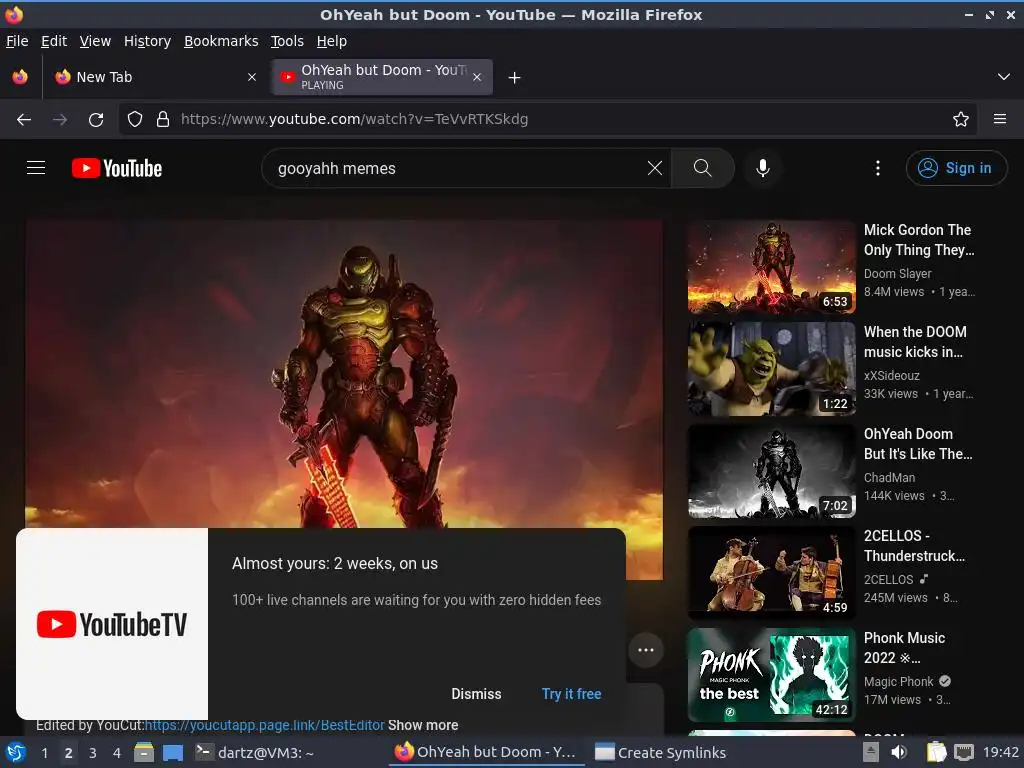1024x768 pixels.
Task: Click the Magic Phonk channel name
Action: [x=899, y=681]
